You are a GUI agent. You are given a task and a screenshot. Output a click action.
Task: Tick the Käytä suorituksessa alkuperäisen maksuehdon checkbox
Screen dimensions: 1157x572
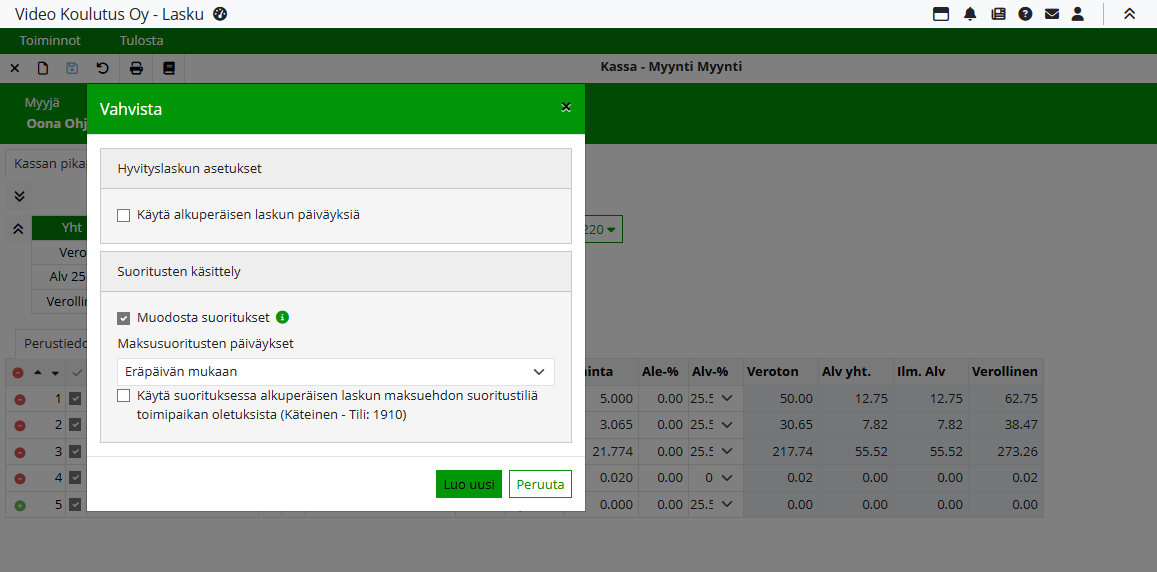pyautogui.click(x=124, y=395)
